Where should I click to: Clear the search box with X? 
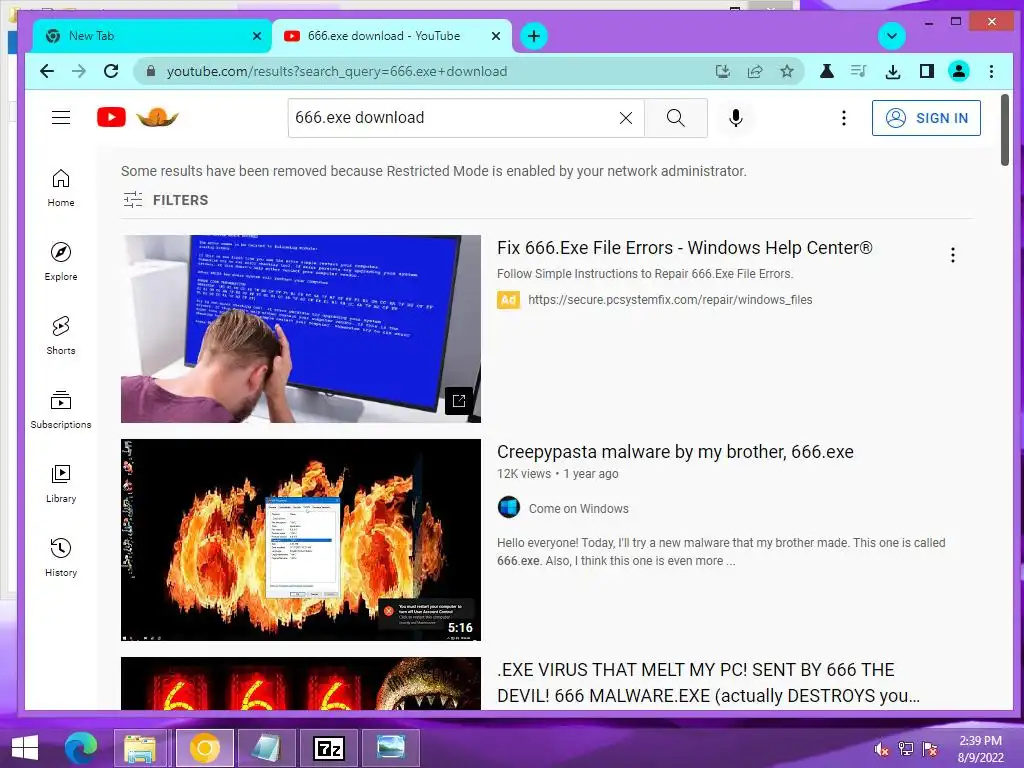626,118
